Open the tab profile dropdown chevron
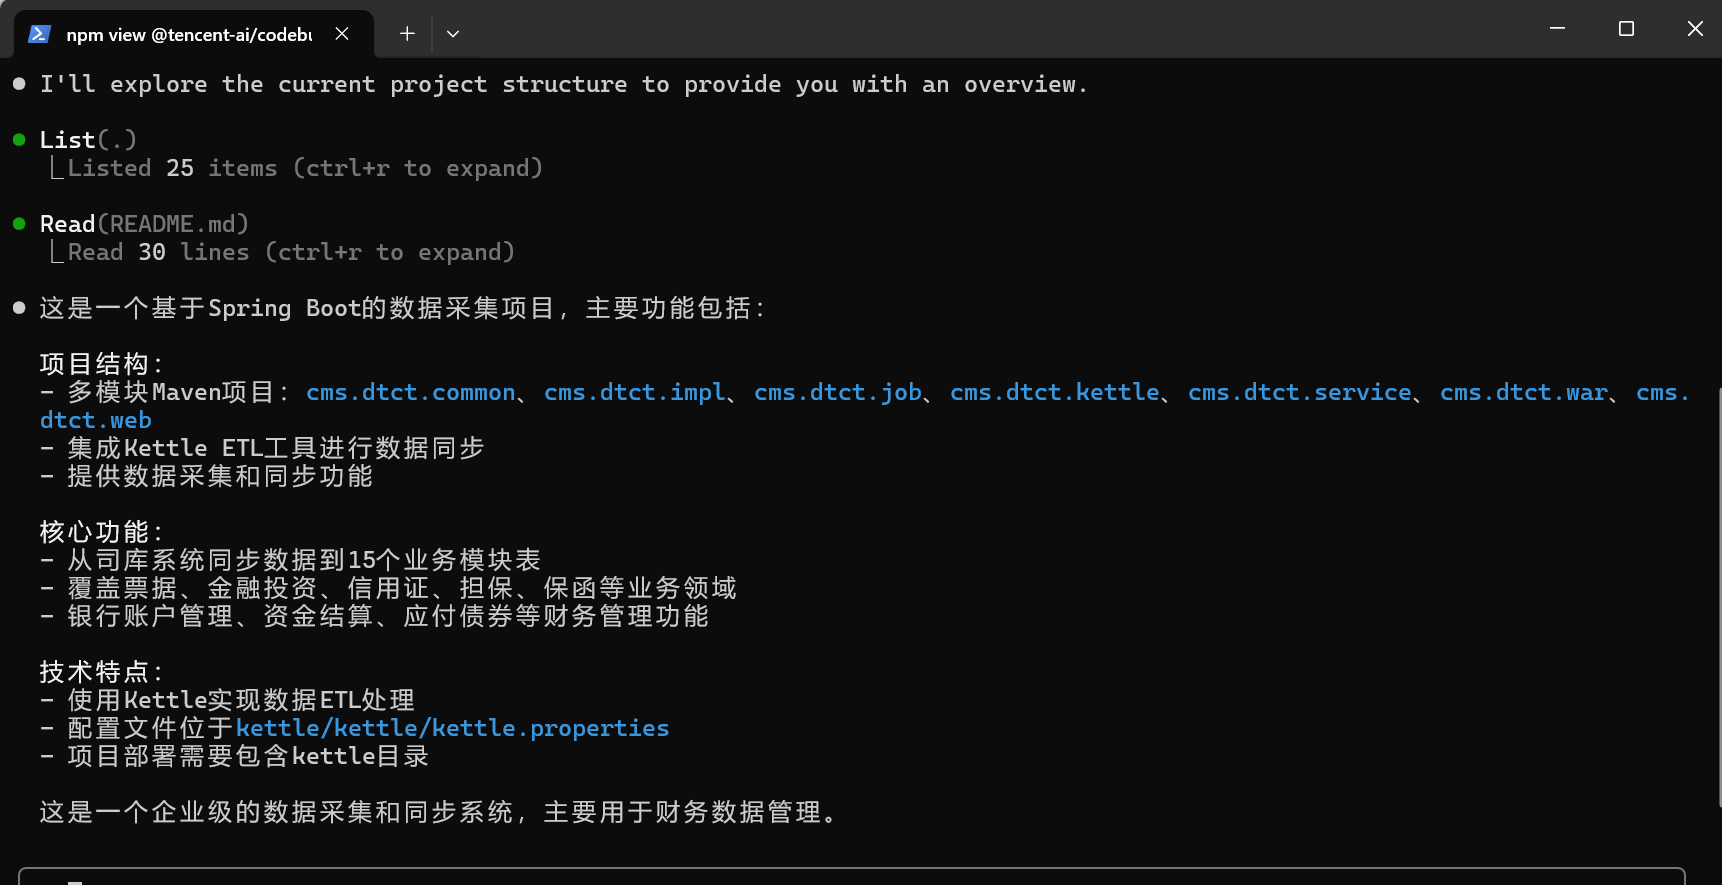This screenshot has height=885, width=1722. pyautogui.click(x=453, y=34)
